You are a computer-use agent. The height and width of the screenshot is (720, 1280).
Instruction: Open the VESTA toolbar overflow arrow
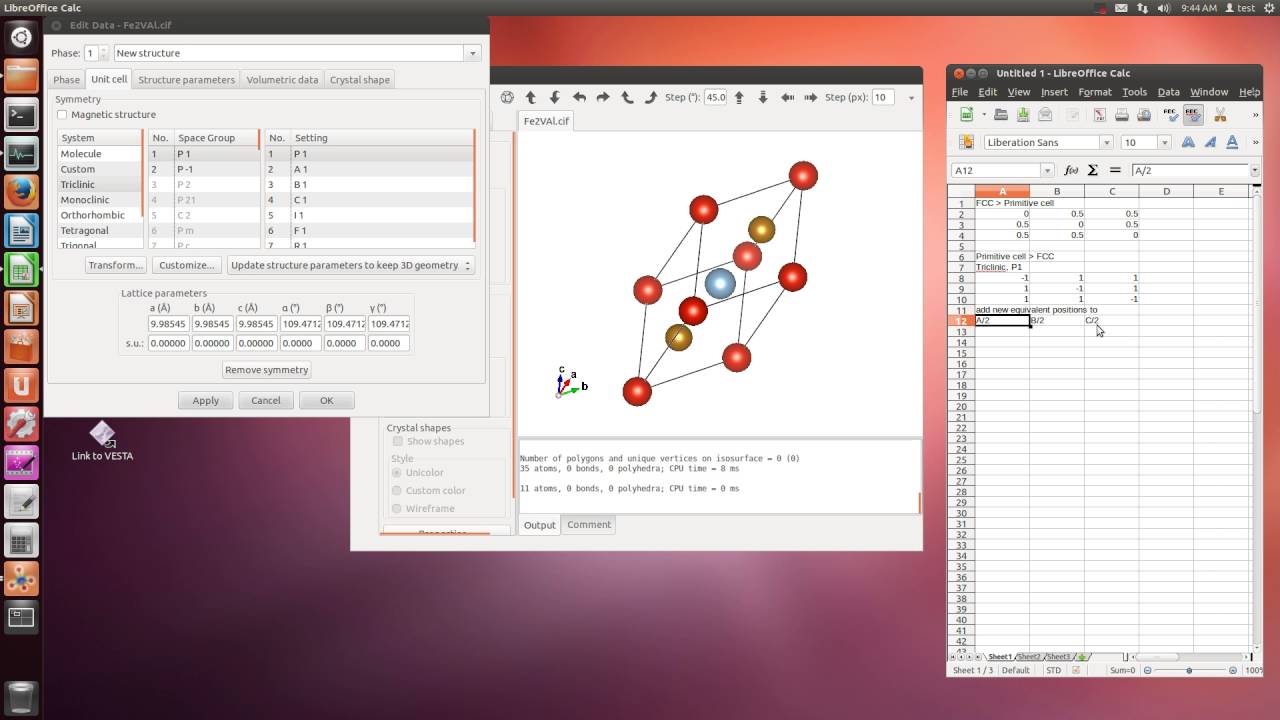tap(911, 97)
